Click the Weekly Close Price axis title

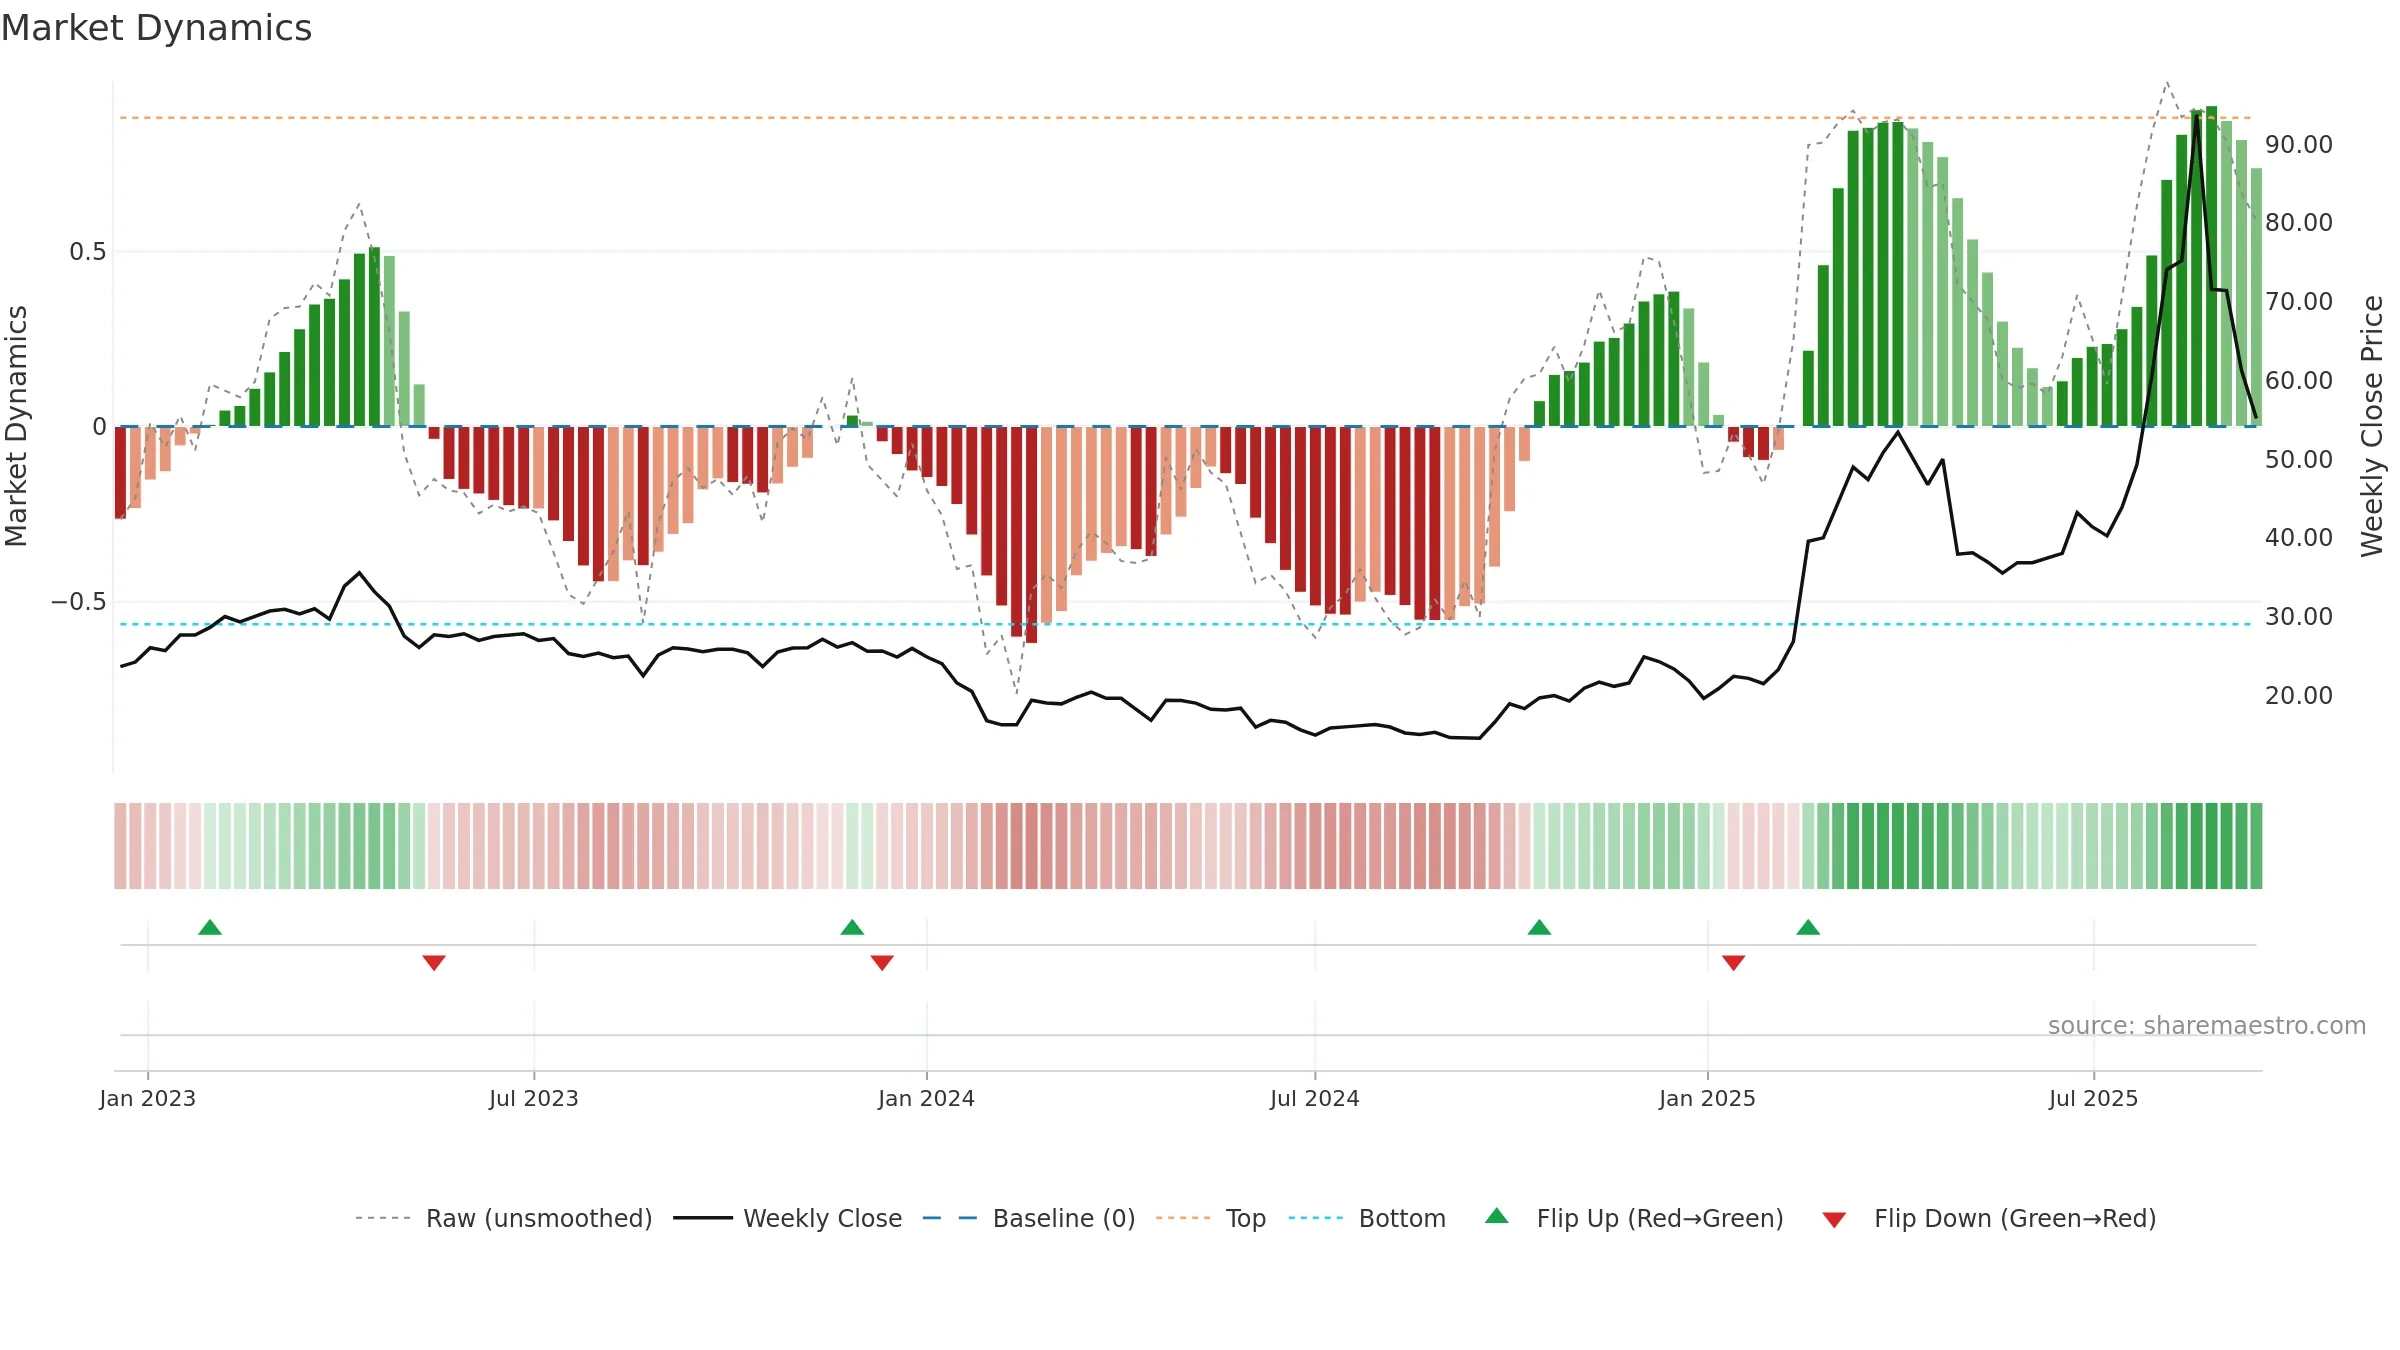(2373, 426)
